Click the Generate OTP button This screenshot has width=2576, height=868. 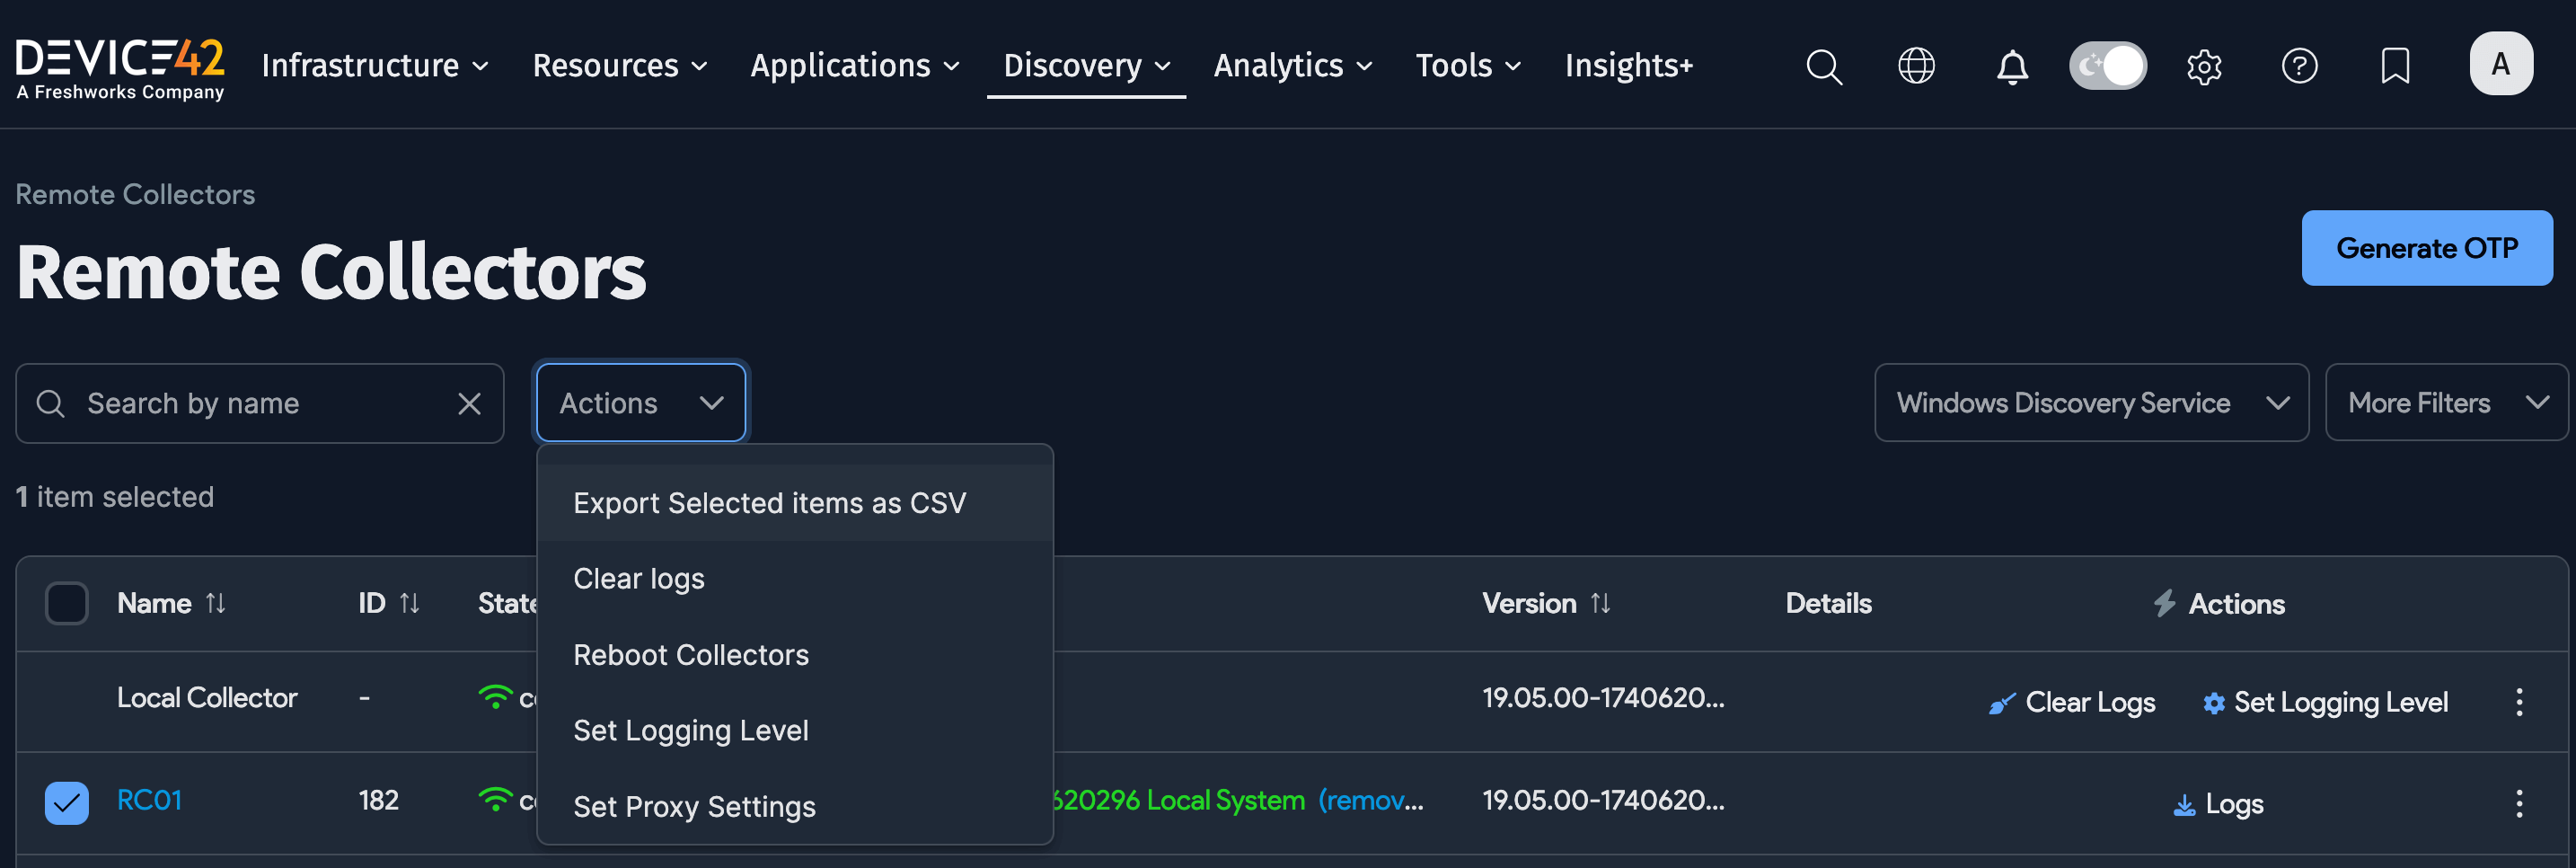2427,247
